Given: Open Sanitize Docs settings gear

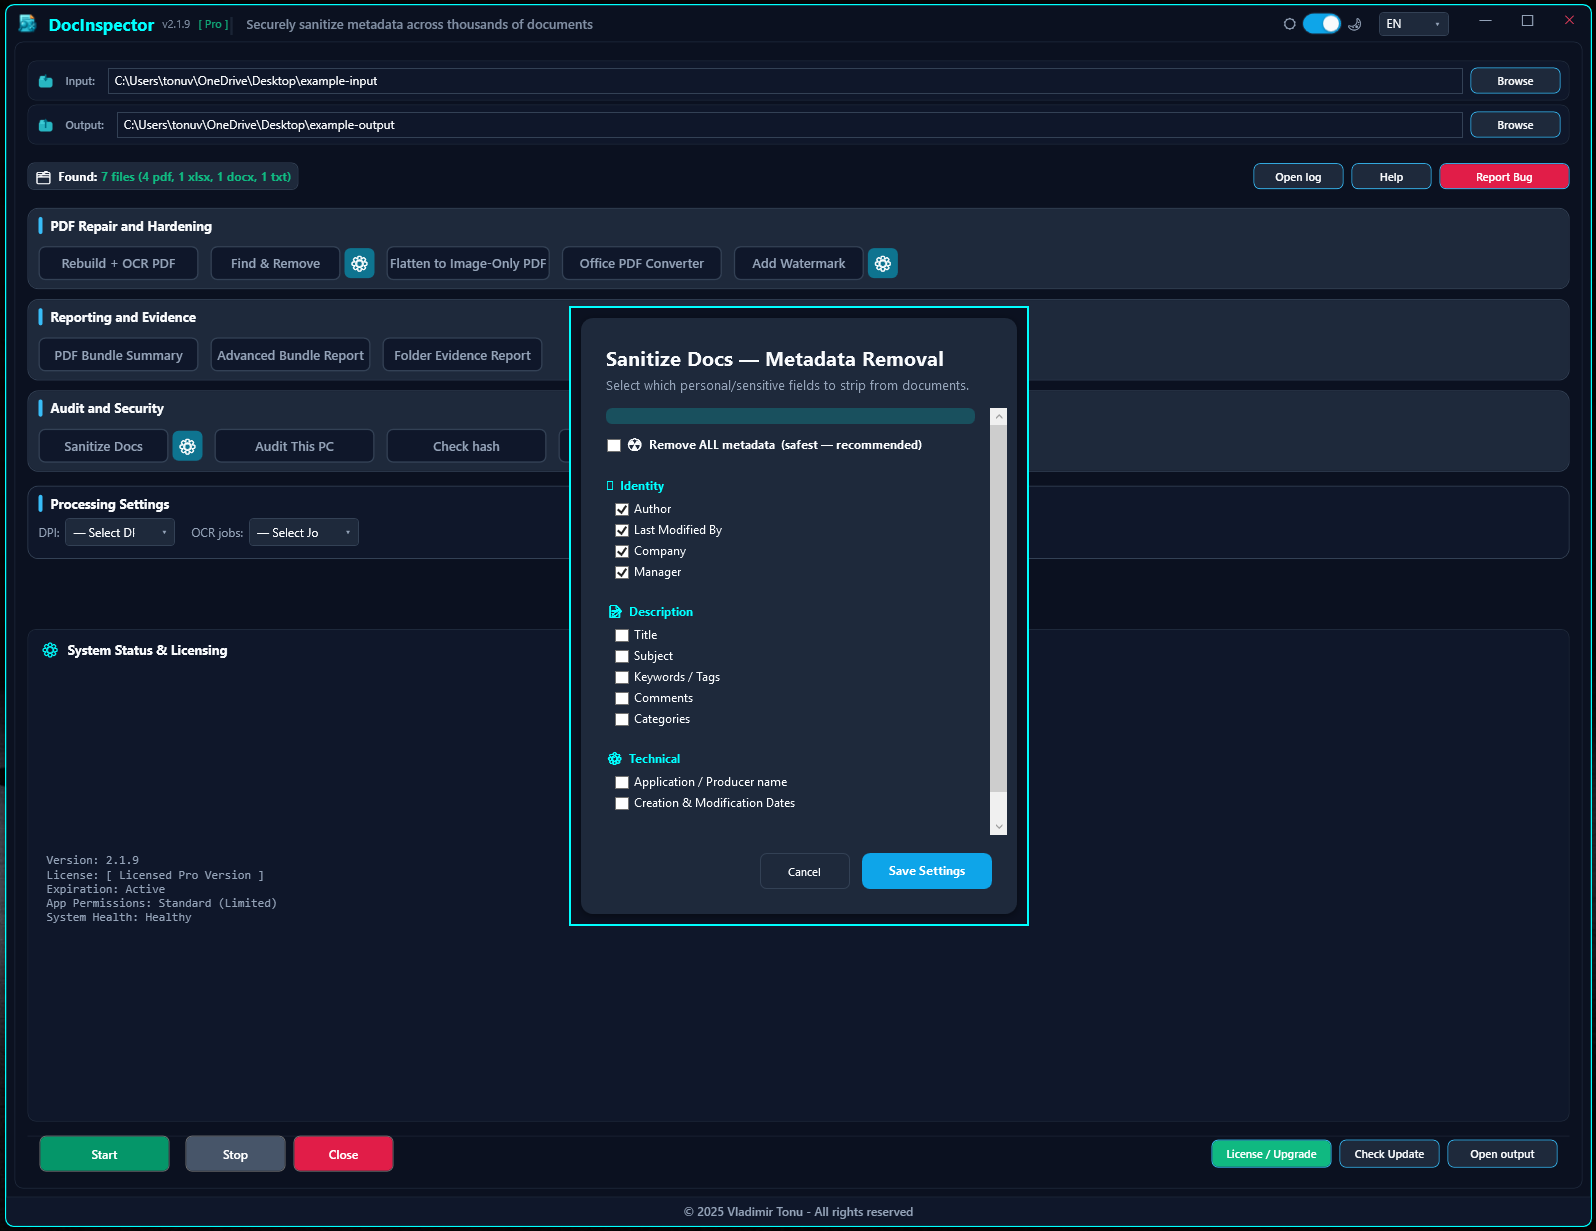Looking at the screenshot, I should 188,446.
